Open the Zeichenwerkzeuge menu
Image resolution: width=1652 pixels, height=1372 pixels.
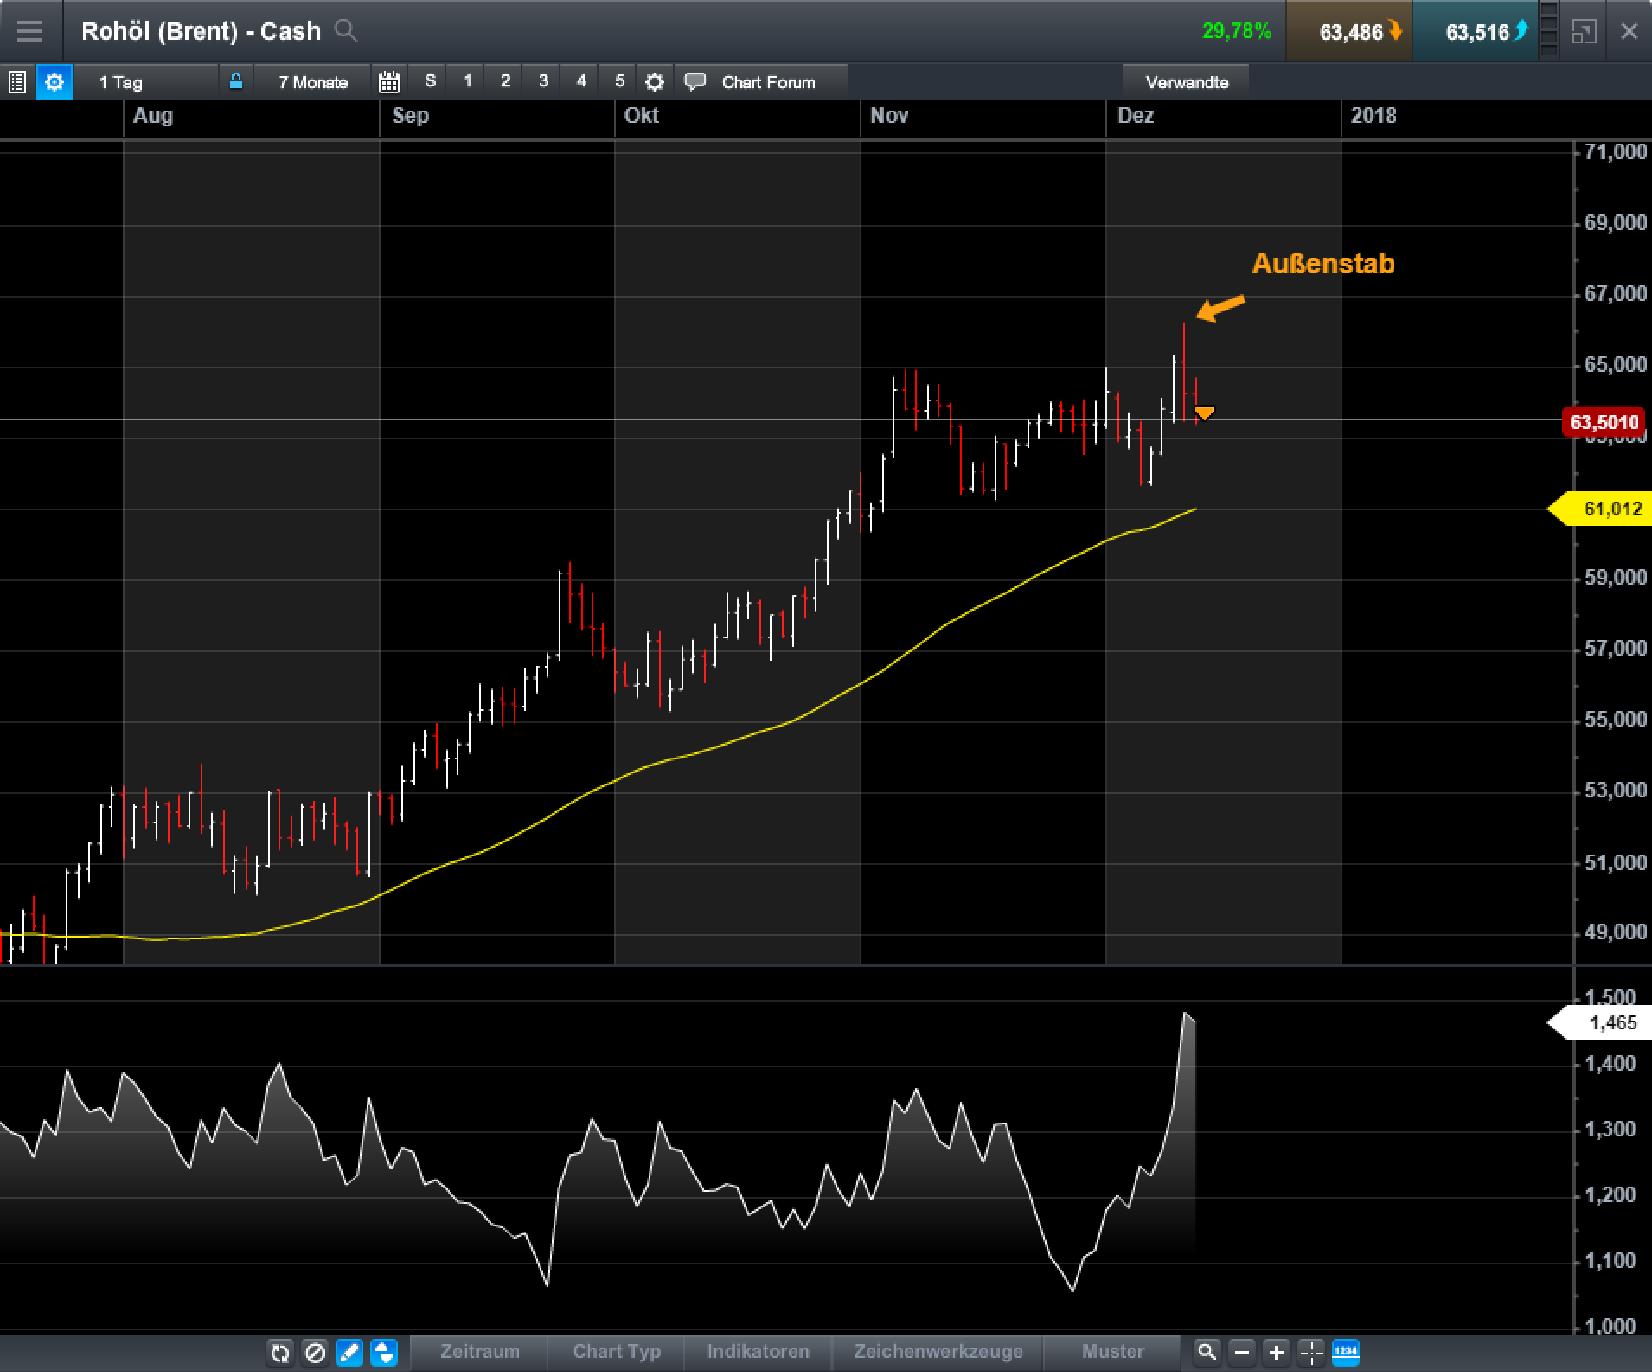[936, 1351]
